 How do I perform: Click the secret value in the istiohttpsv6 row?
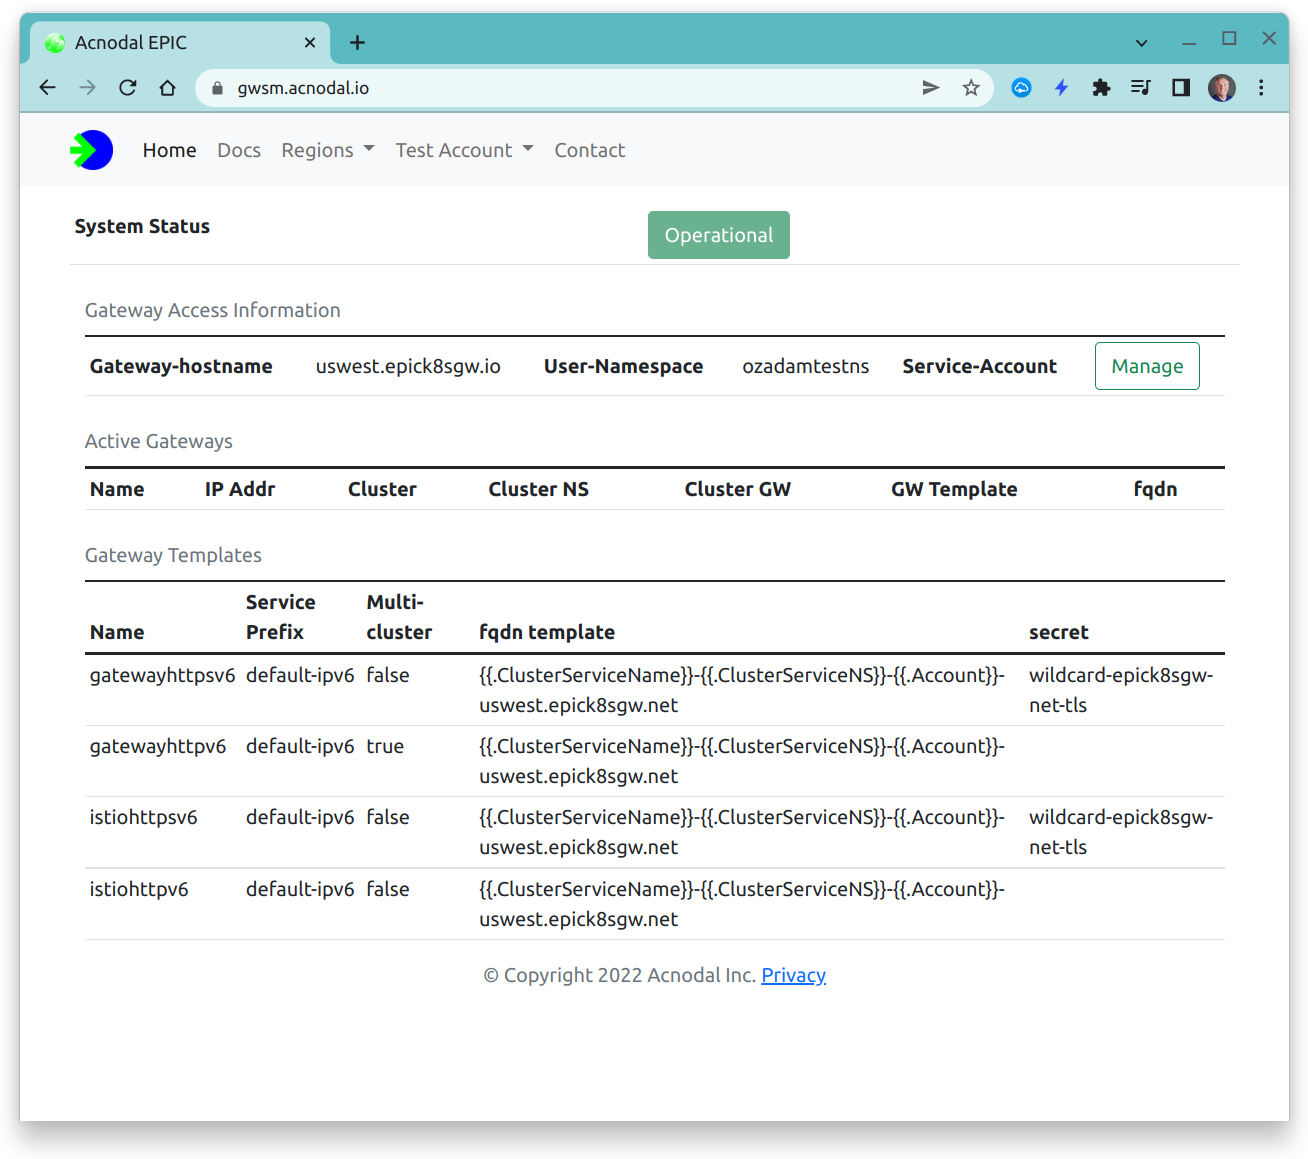[1121, 832]
